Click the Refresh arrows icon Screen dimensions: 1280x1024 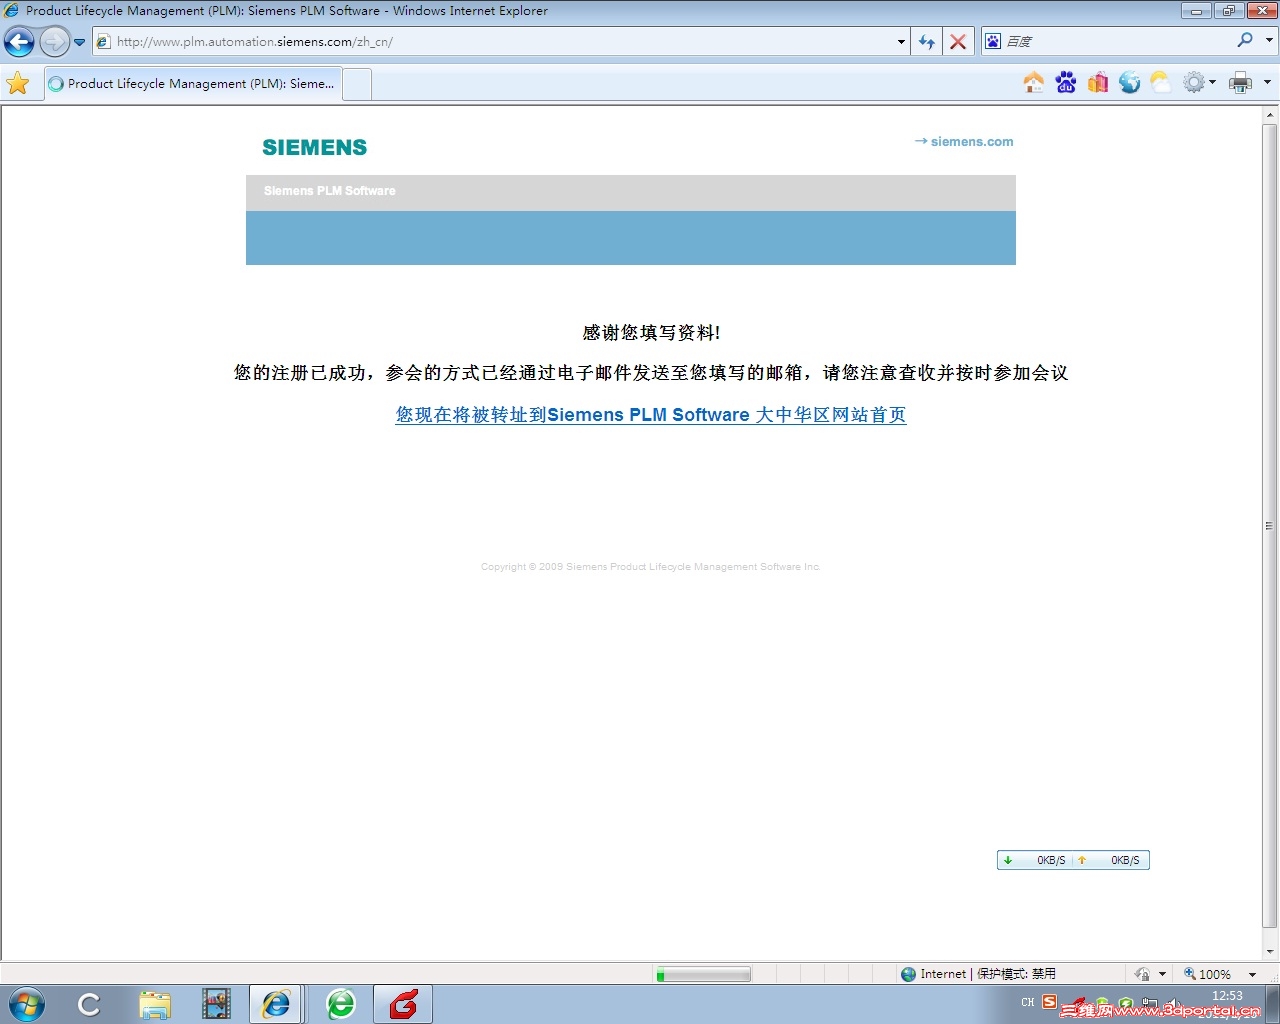tap(927, 42)
